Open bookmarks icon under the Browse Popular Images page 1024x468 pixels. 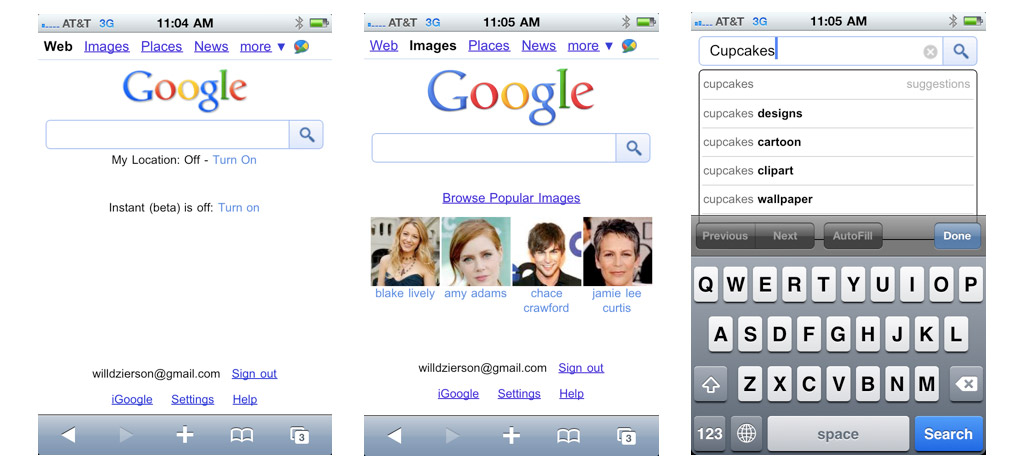click(x=568, y=435)
